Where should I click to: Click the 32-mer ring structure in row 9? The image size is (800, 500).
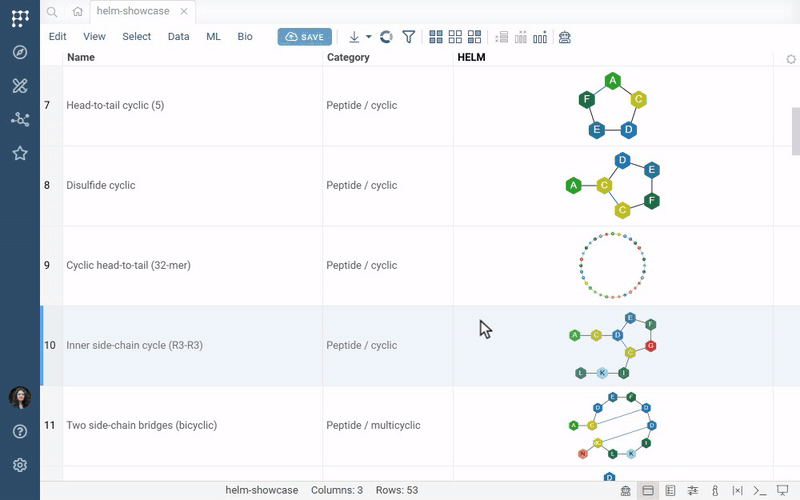tap(613, 265)
